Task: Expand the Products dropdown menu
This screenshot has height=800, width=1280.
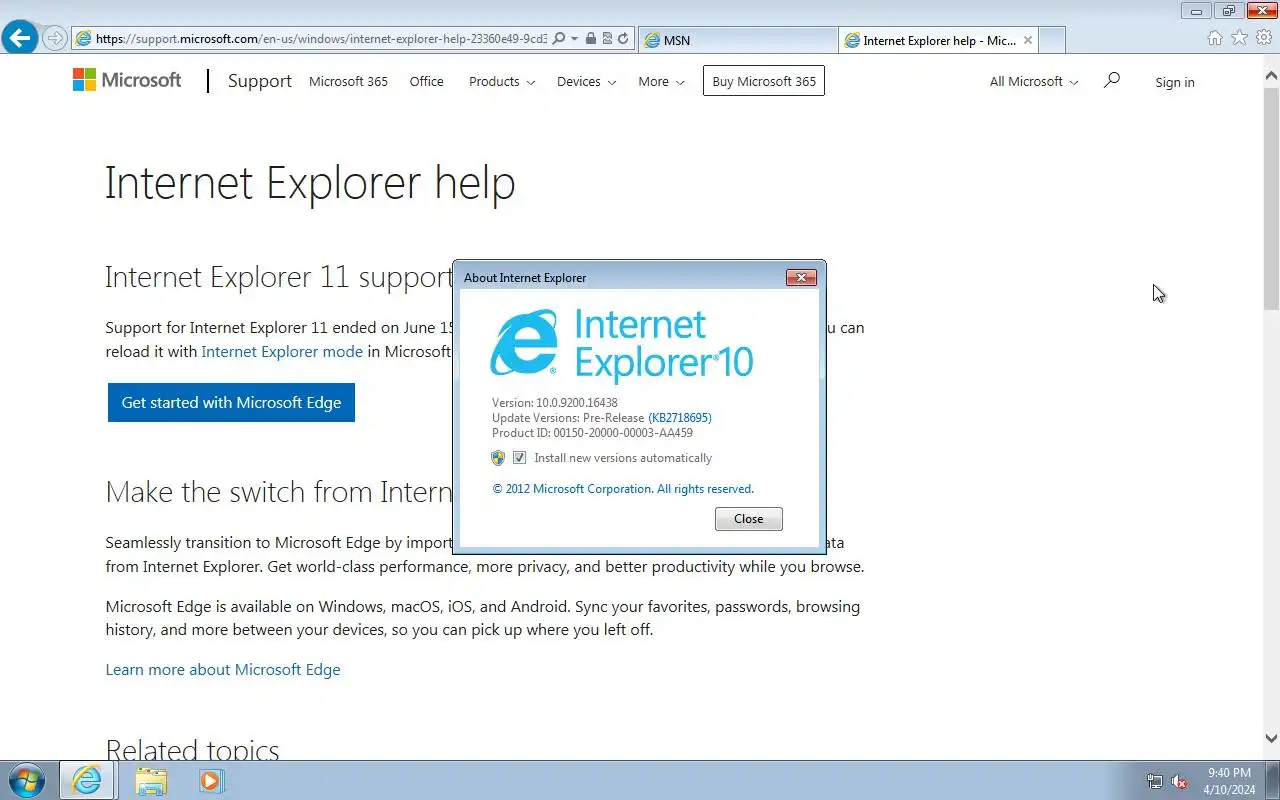Action: pos(502,81)
